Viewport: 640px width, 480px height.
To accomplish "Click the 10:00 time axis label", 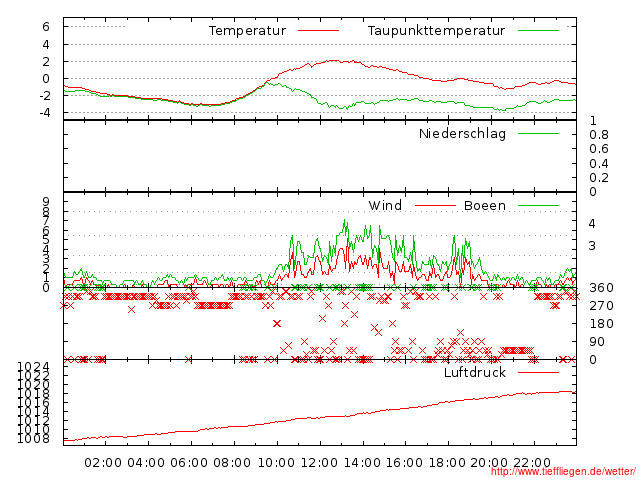I will click(x=276, y=463).
